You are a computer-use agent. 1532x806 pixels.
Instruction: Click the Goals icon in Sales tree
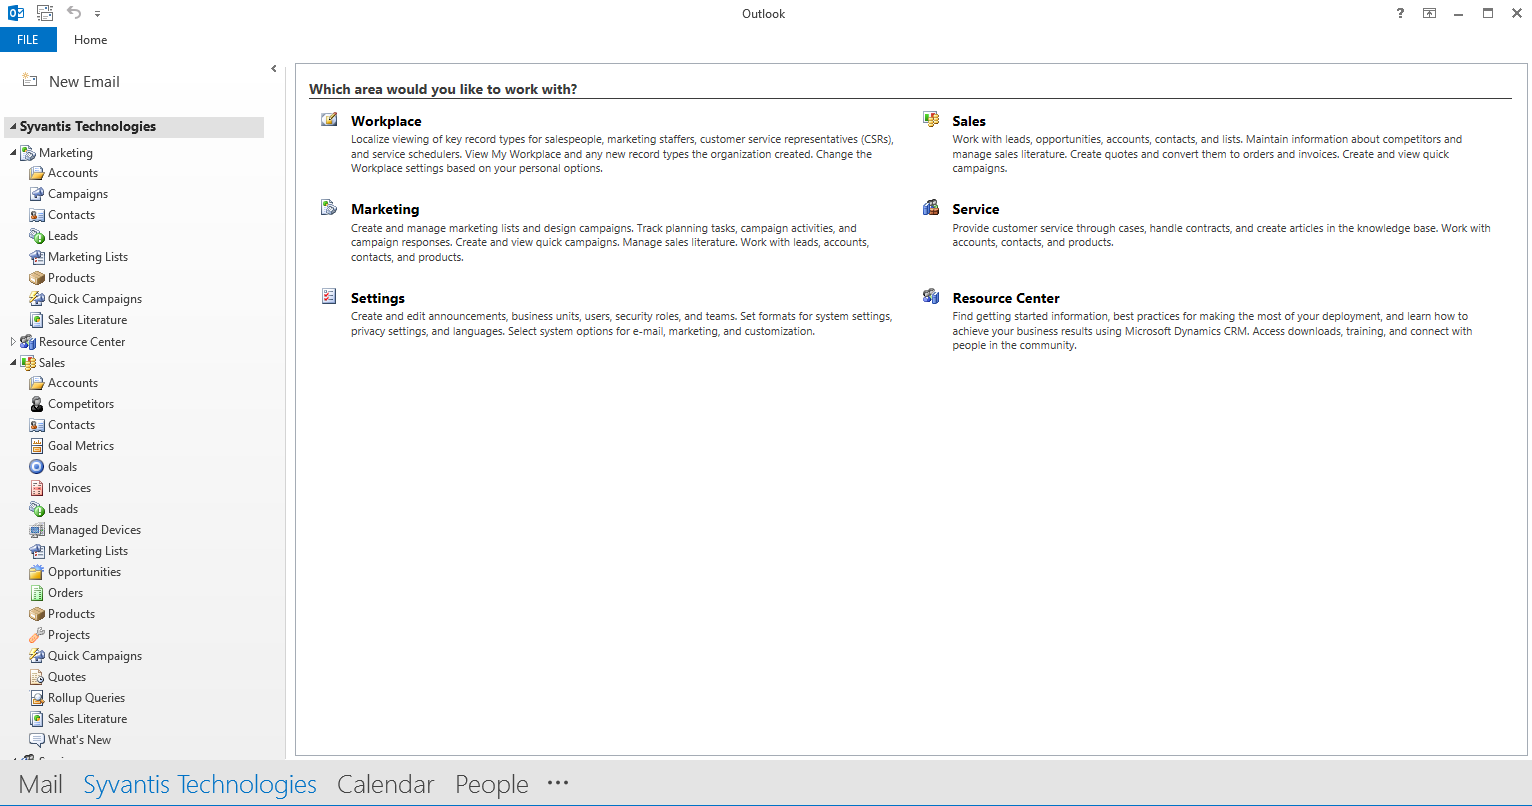click(37, 467)
